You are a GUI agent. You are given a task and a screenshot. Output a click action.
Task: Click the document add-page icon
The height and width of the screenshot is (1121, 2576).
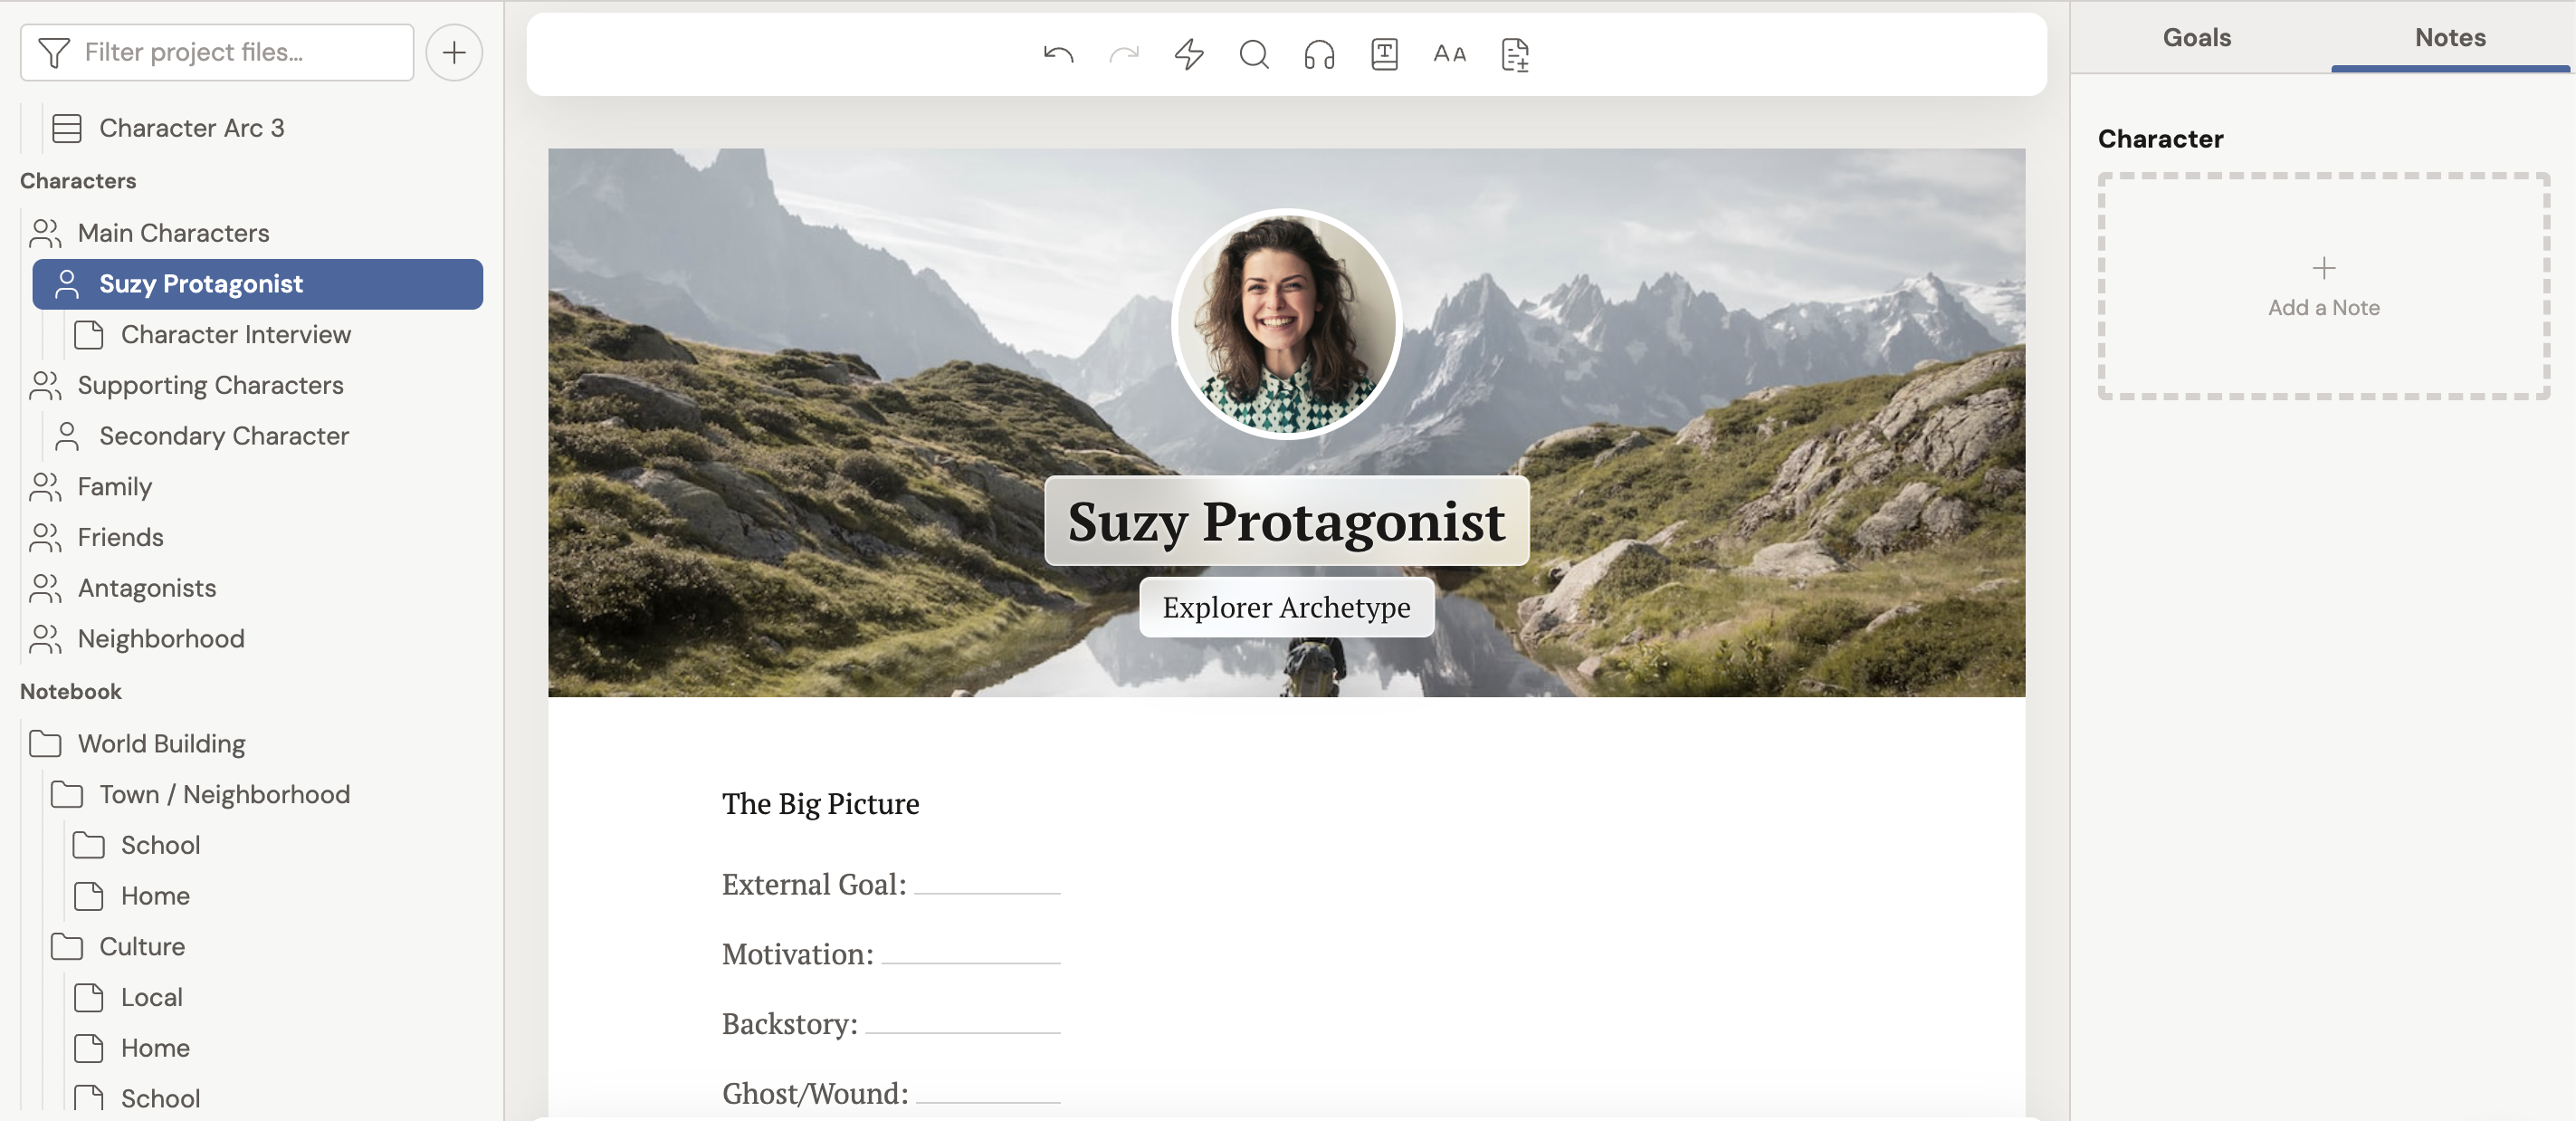(x=1515, y=55)
